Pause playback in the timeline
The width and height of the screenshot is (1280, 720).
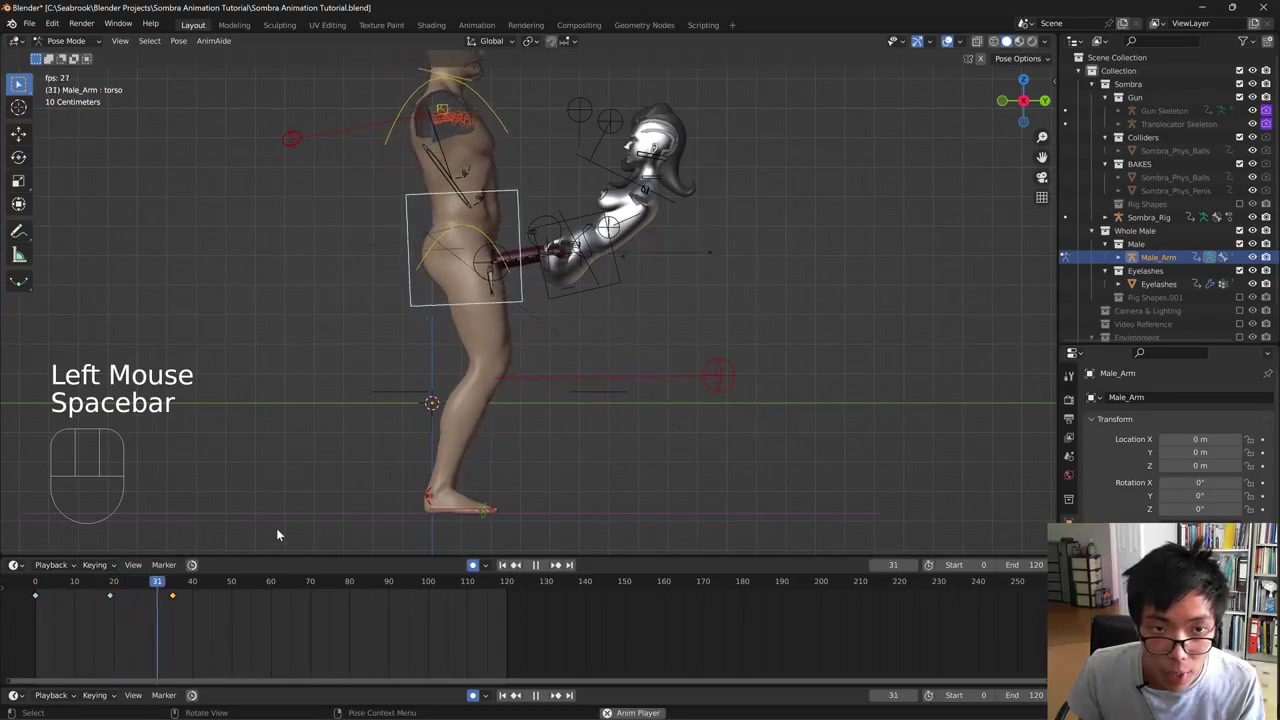point(535,565)
